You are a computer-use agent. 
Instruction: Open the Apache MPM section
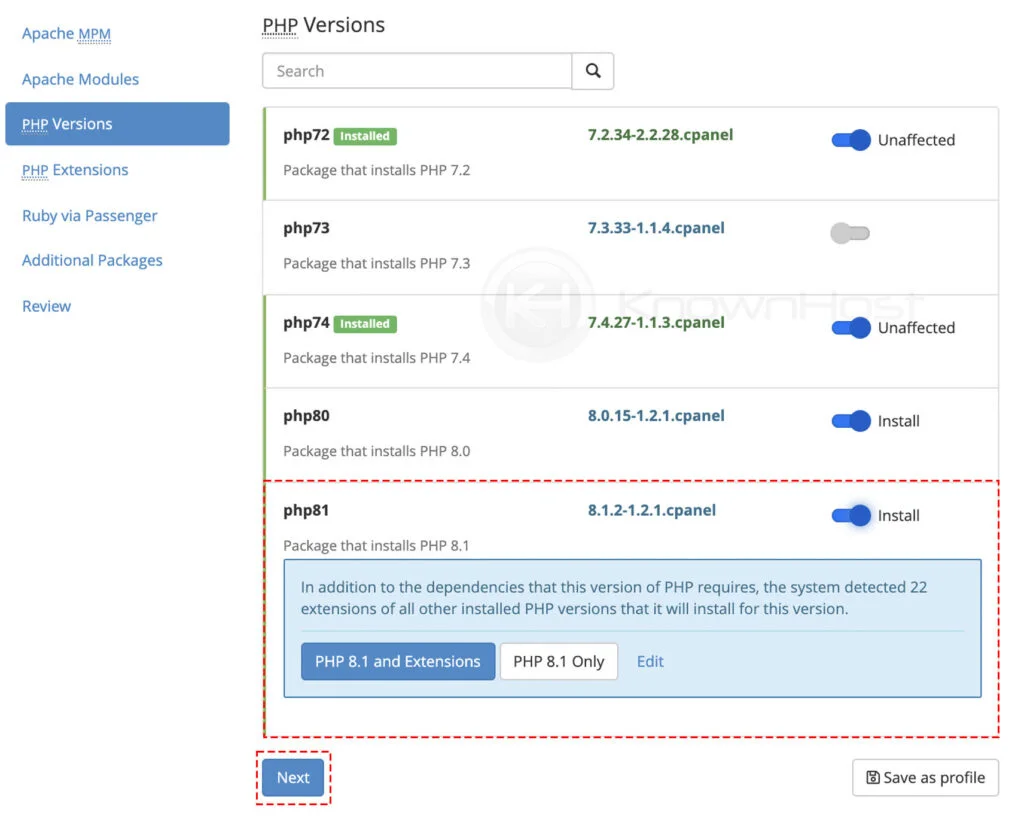coord(66,34)
